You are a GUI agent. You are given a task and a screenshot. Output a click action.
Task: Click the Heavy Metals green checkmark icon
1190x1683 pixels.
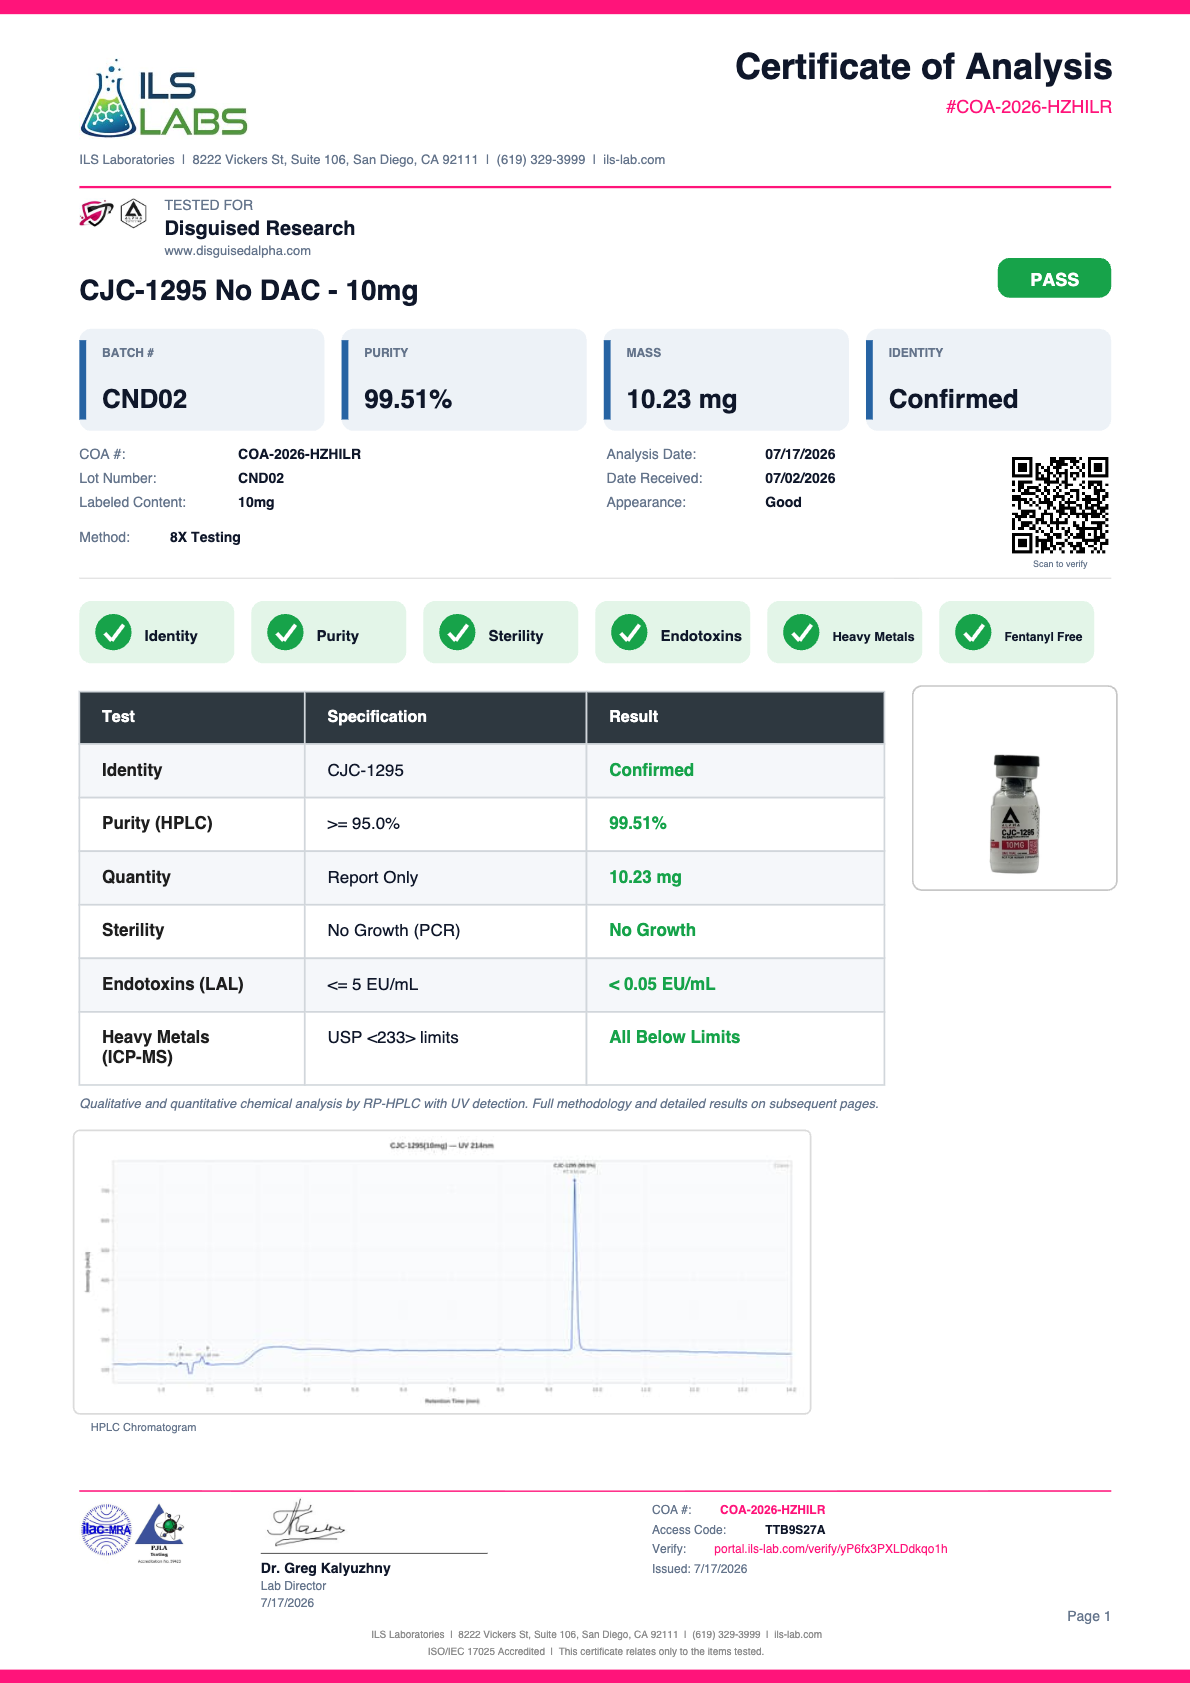point(801,632)
